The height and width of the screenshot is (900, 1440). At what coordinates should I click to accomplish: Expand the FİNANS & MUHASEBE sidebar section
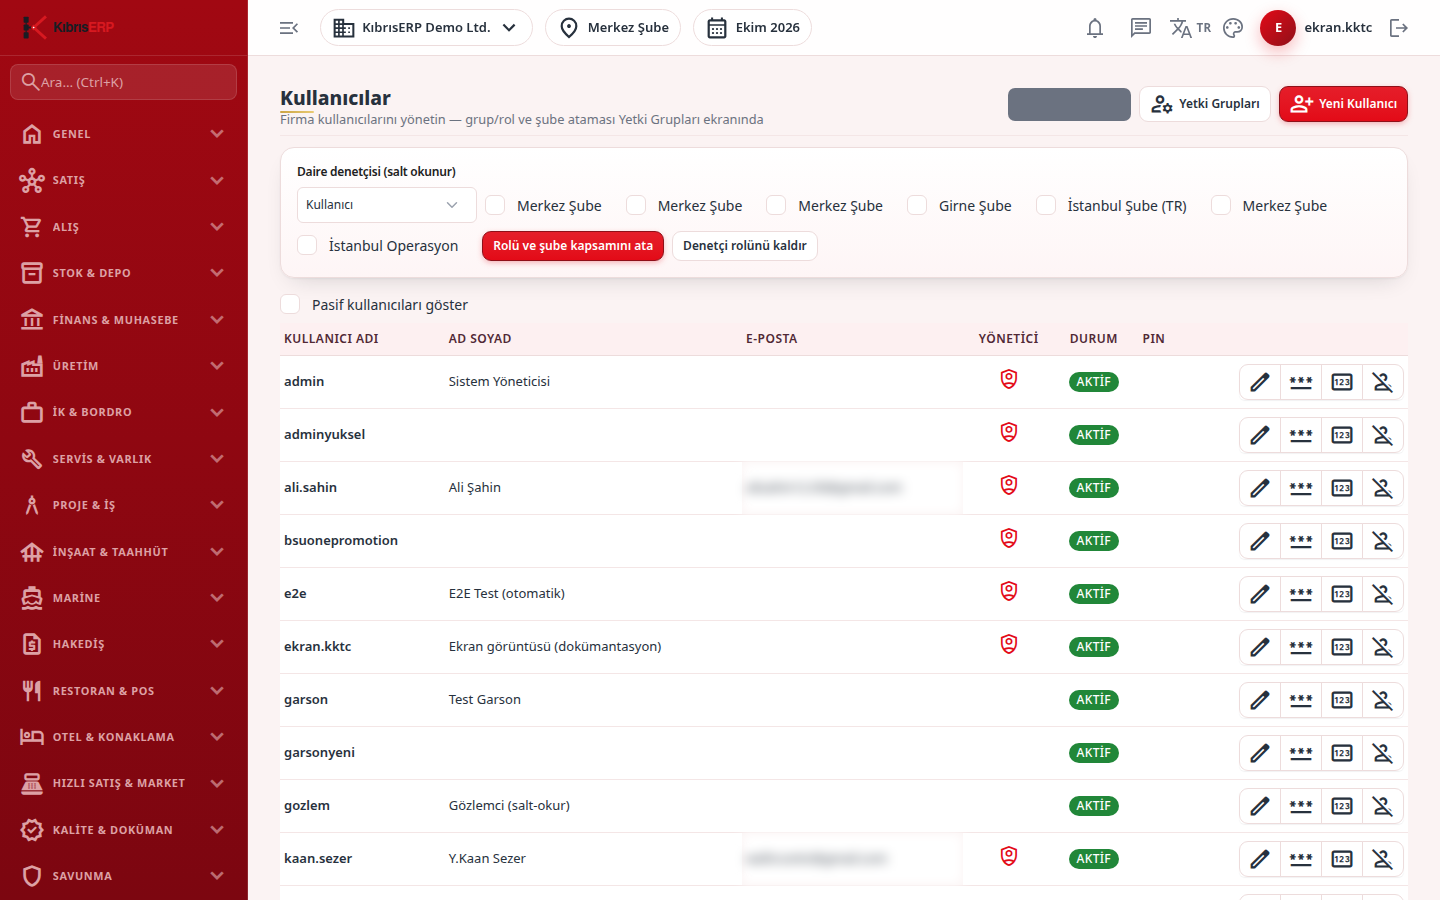pyautogui.click(x=124, y=320)
